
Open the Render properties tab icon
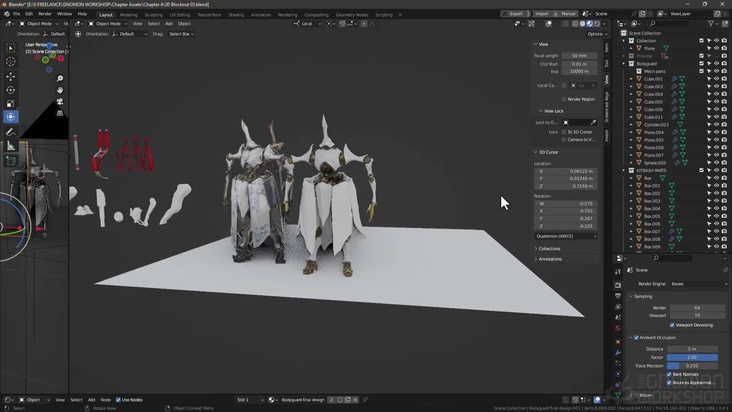click(x=618, y=285)
